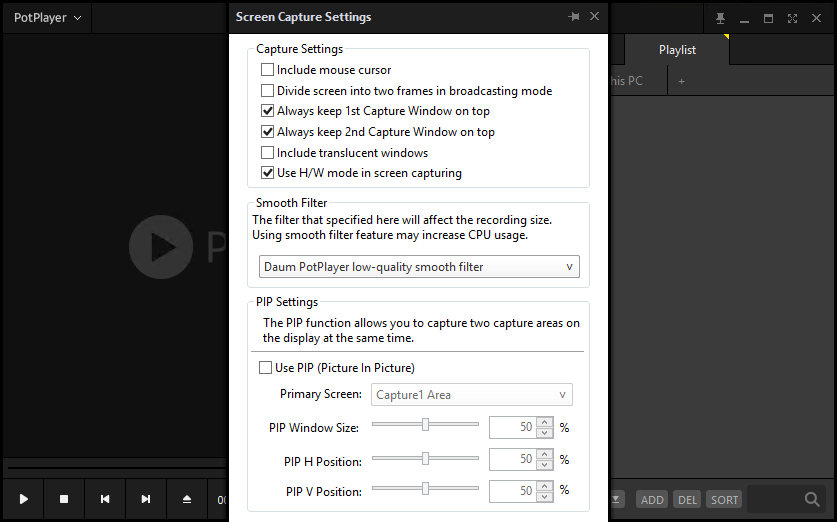
Task: Click the PIP V Position value field
Action: (x=513, y=492)
